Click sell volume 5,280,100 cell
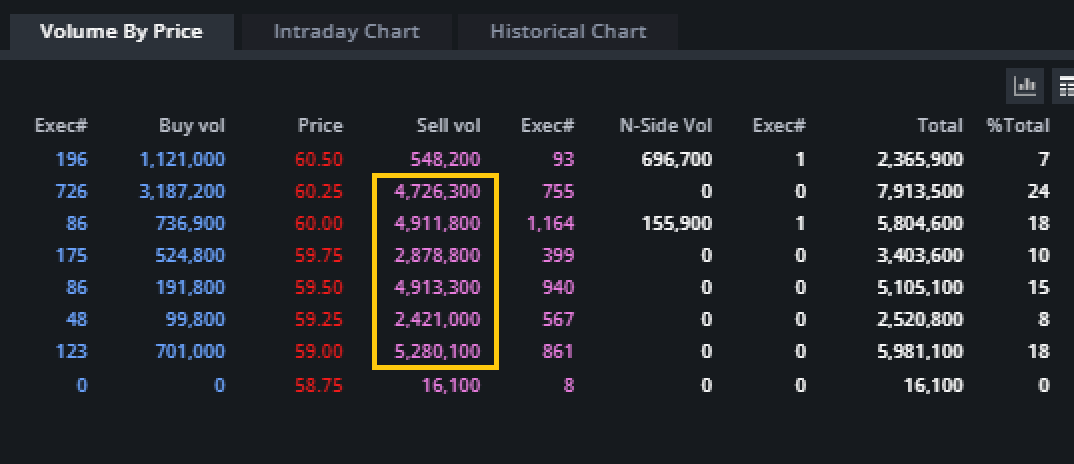The height and width of the screenshot is (464, 1074). 438,352
